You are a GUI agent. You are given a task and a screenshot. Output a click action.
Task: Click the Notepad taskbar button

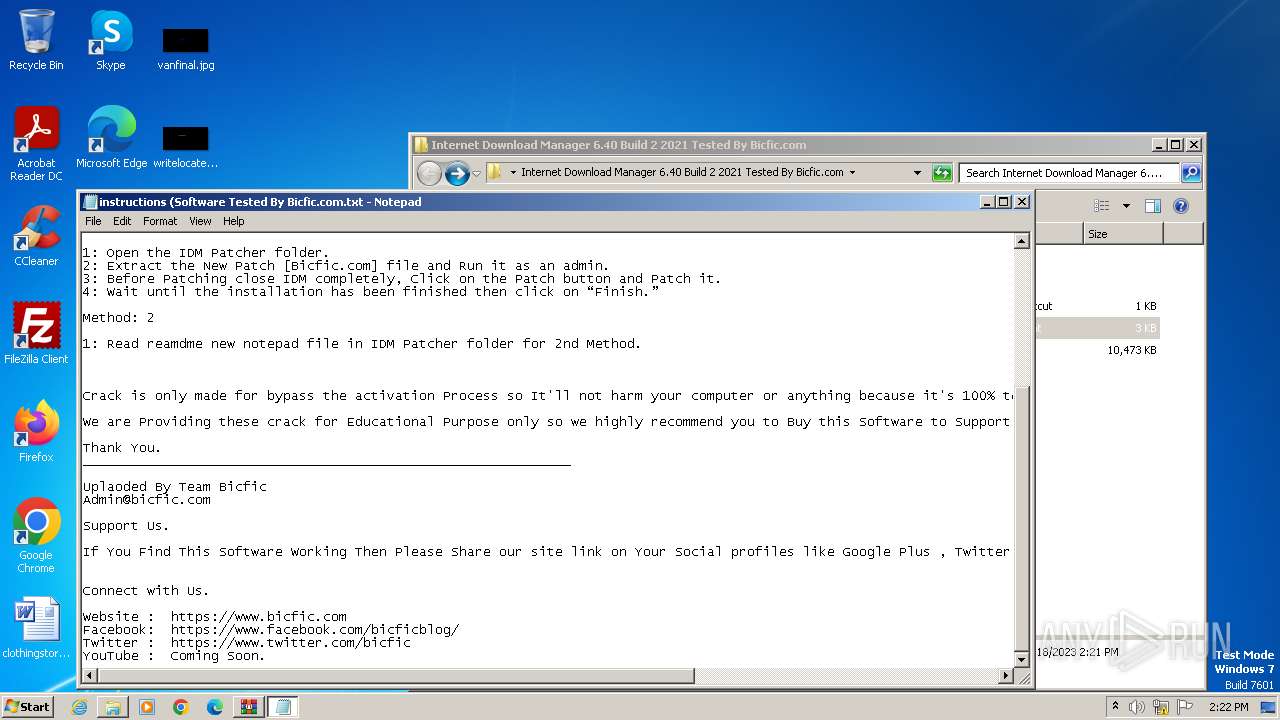[283, 707]
